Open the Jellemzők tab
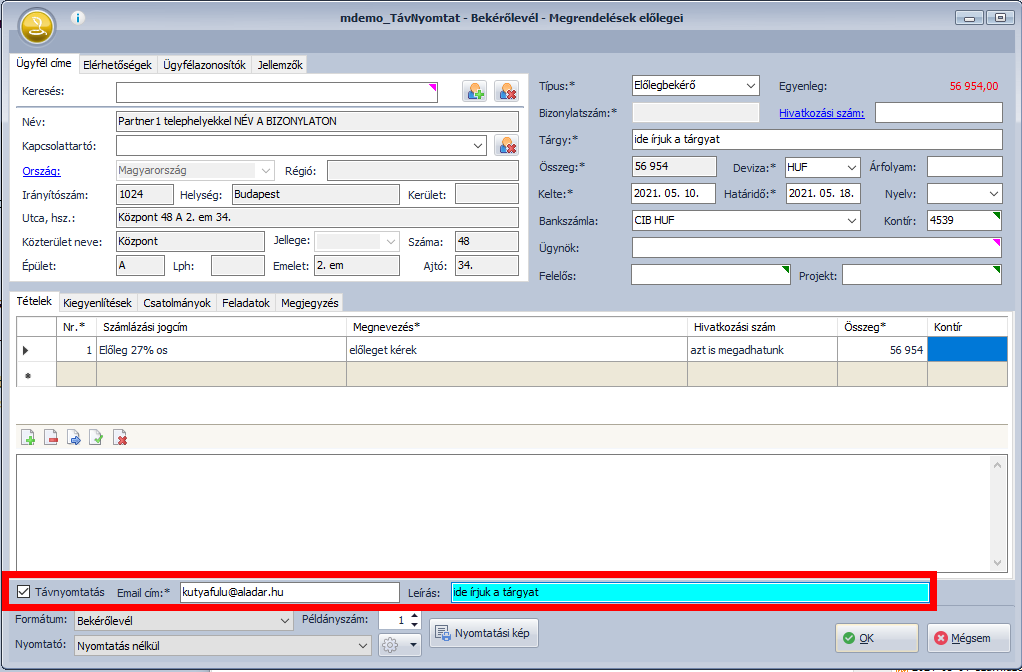 [280, 65]
